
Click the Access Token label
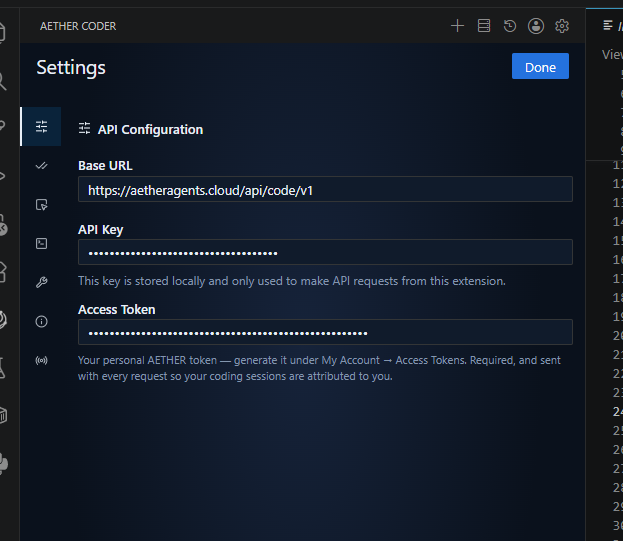(x=116, y=309)
